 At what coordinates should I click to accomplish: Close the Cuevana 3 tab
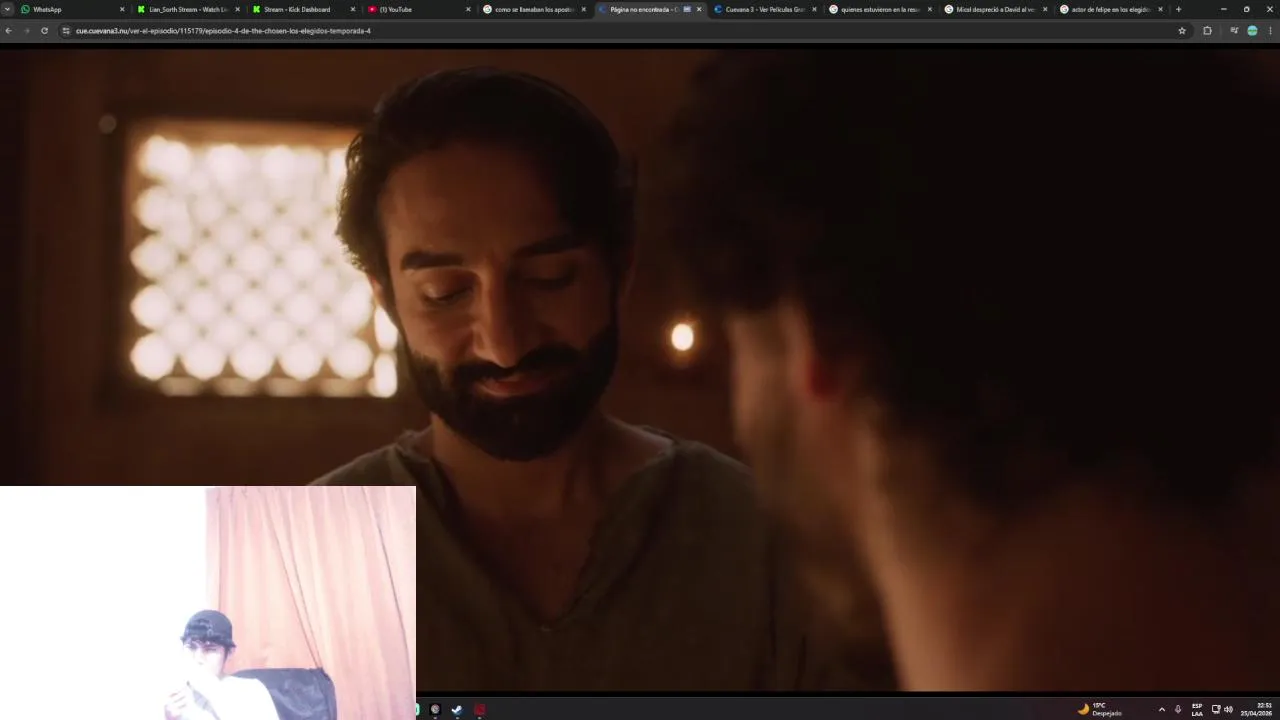(x=814, y=9)
